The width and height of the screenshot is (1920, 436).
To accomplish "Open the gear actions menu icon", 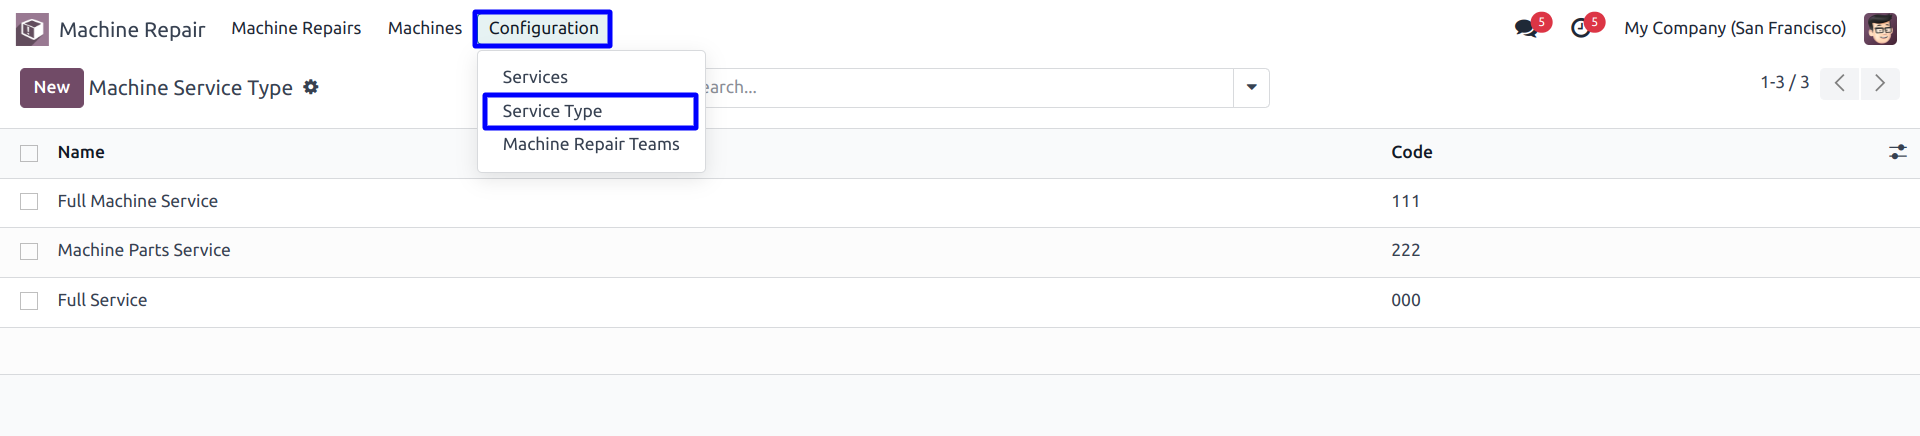I will pos(311,87).
